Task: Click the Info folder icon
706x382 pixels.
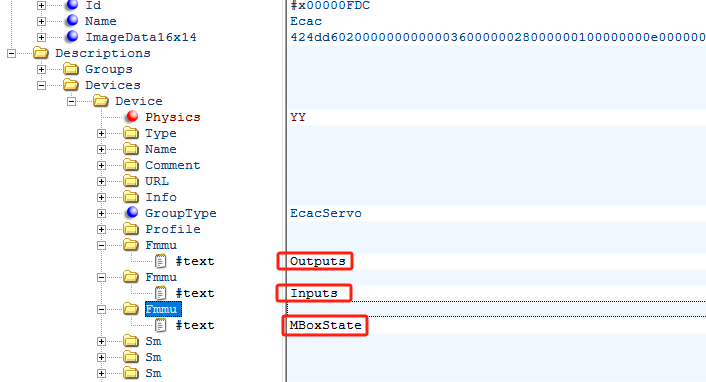Action: pos(131,197)
